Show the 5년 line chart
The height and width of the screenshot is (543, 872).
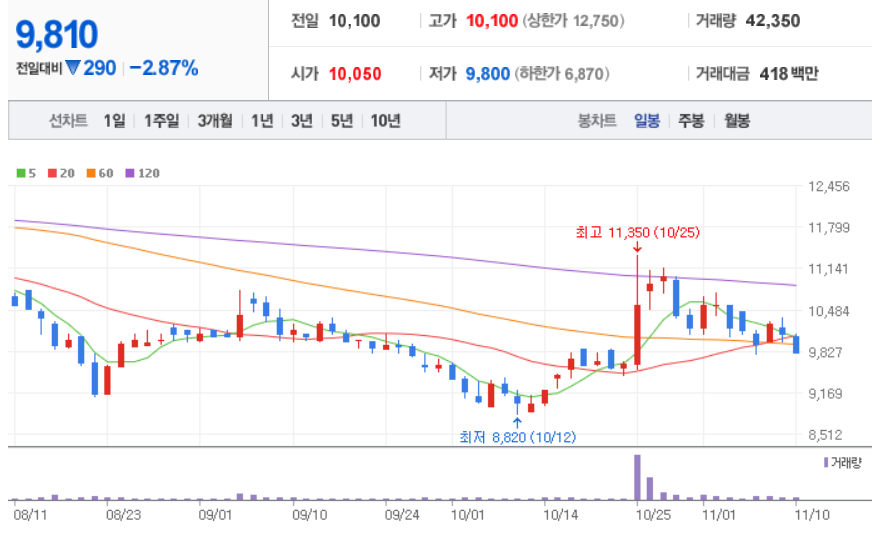point(342,120)
